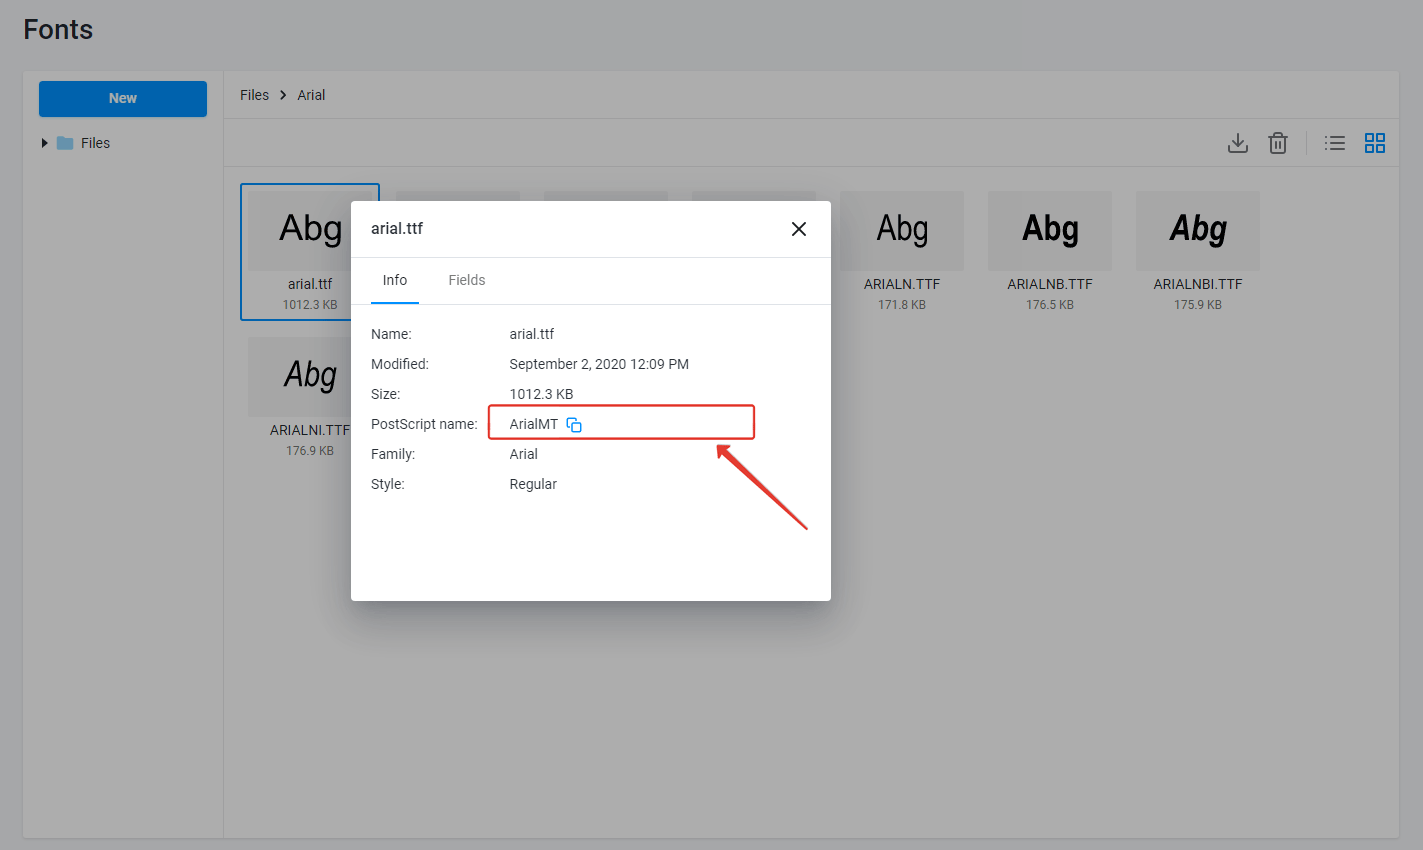Click the modified date September 2, 2020
The width and height of the screenshot is (1423, 850).
(599, 364)
